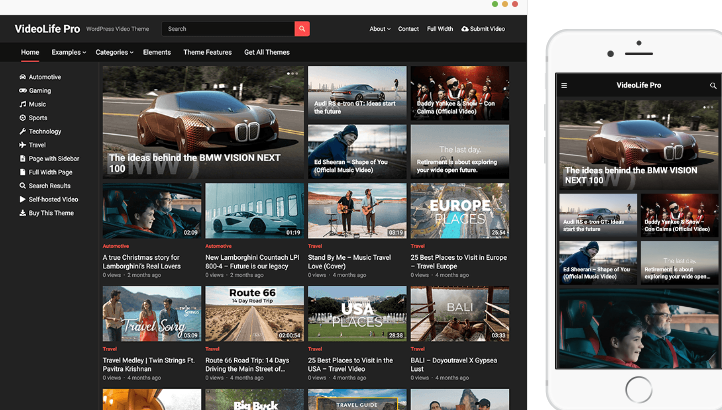Click the Automotive car icon in sidebar
The width and height of the screenshot is (722, 410).
click(23, 77)
